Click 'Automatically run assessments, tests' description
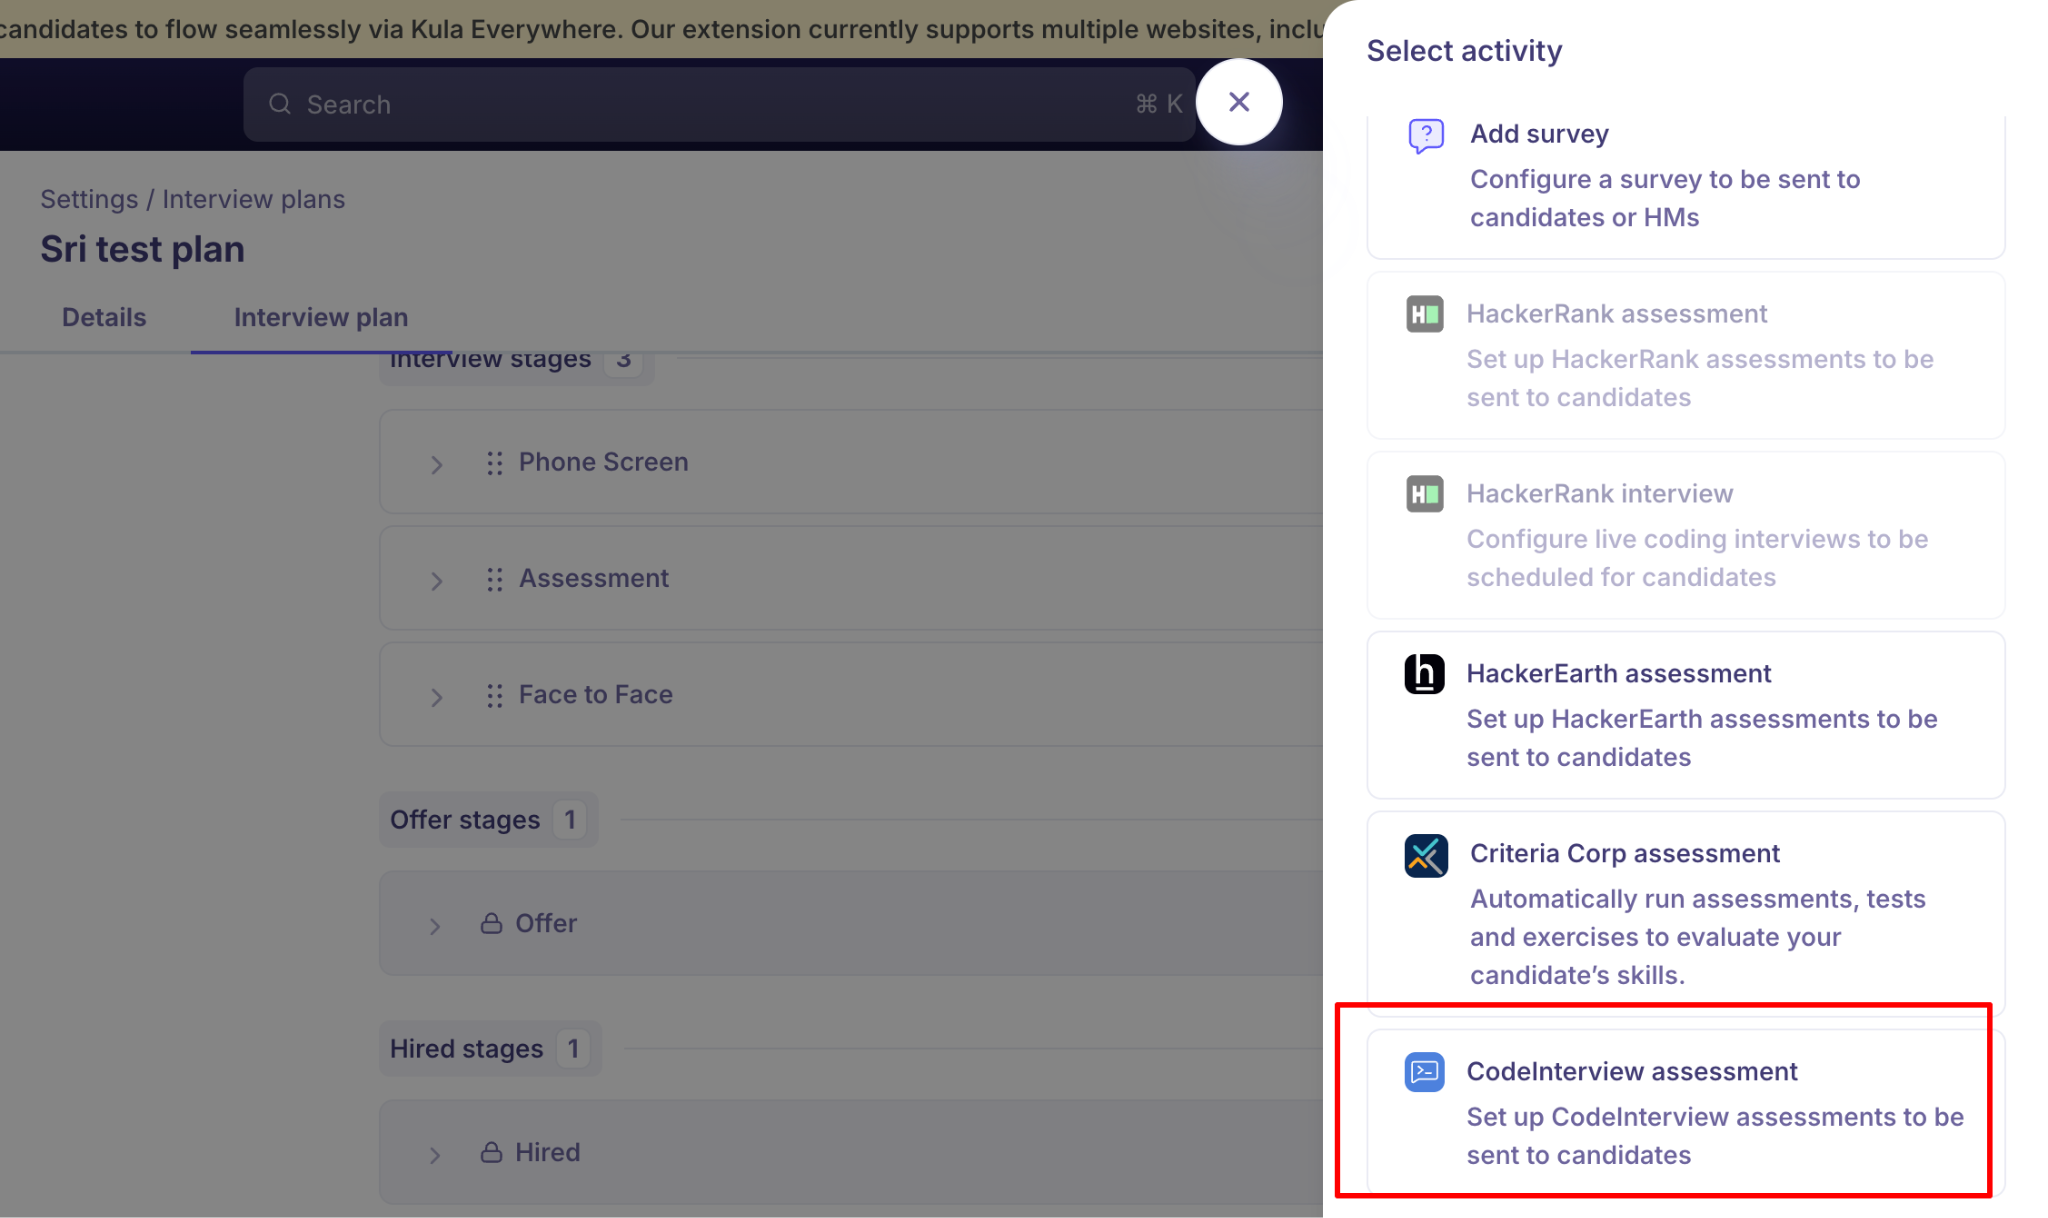This screenshot has height=1218, width=2048. click(x=1698, y=937)
